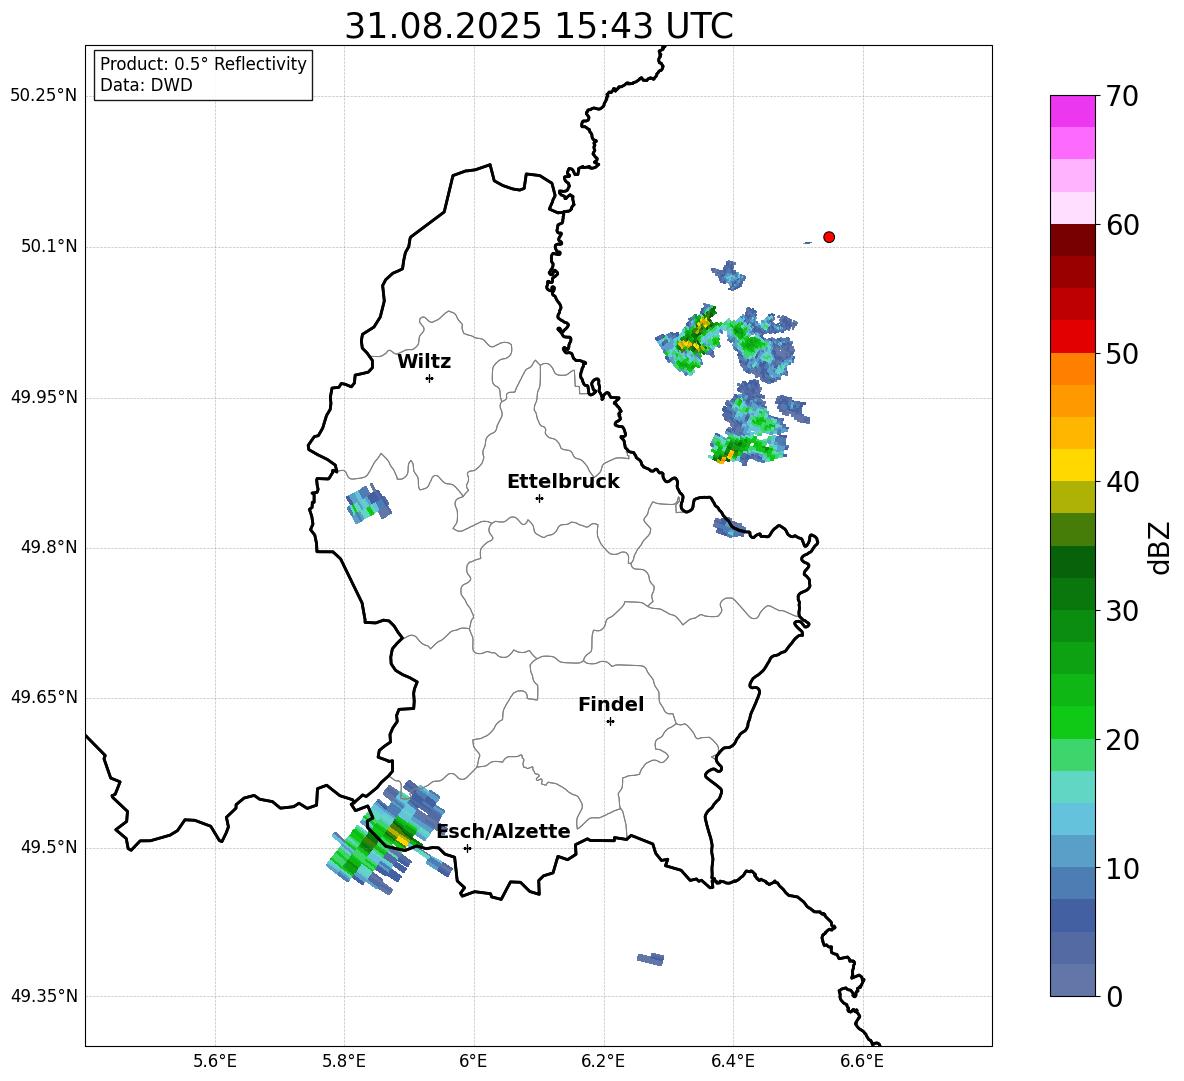Click the 5.6°E longitude label
Screen dimensions: 1184x1081
215,1061
